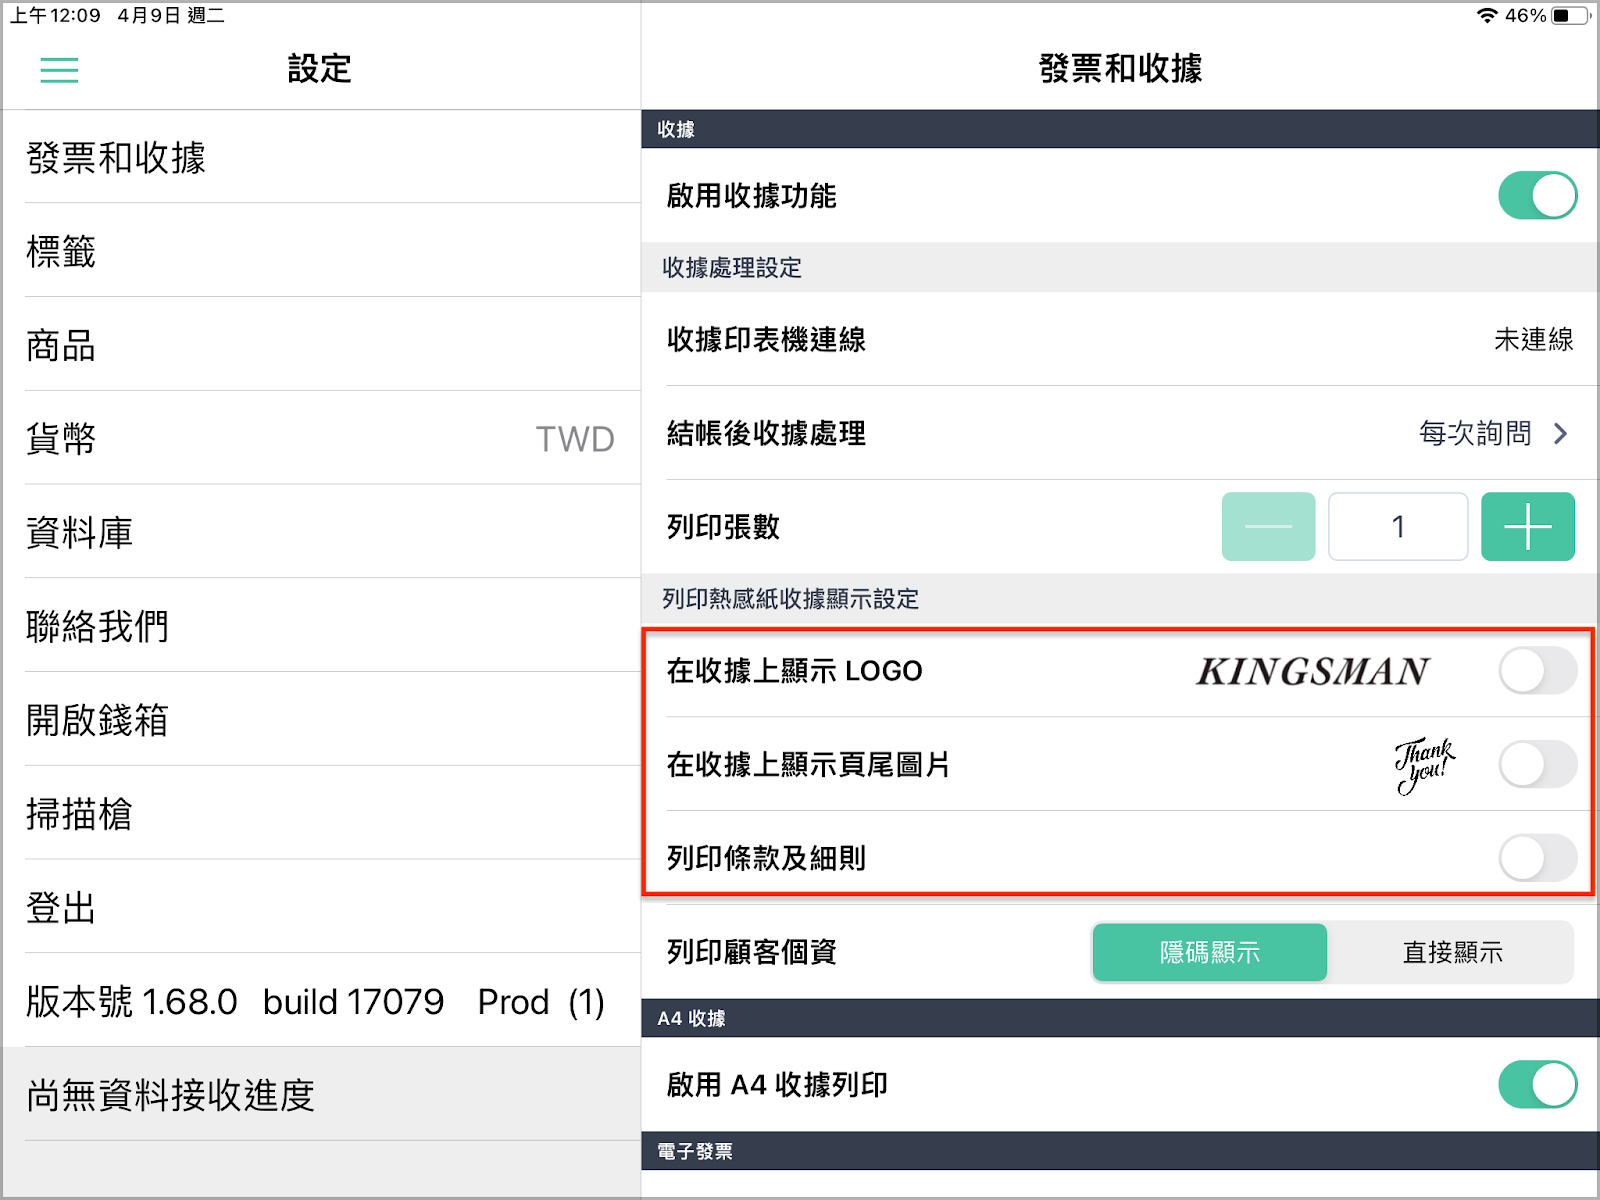Tap 版本號 1.68.0 build row
This screenshot has height=1200, width=1600.
(x=321, y=1001)
